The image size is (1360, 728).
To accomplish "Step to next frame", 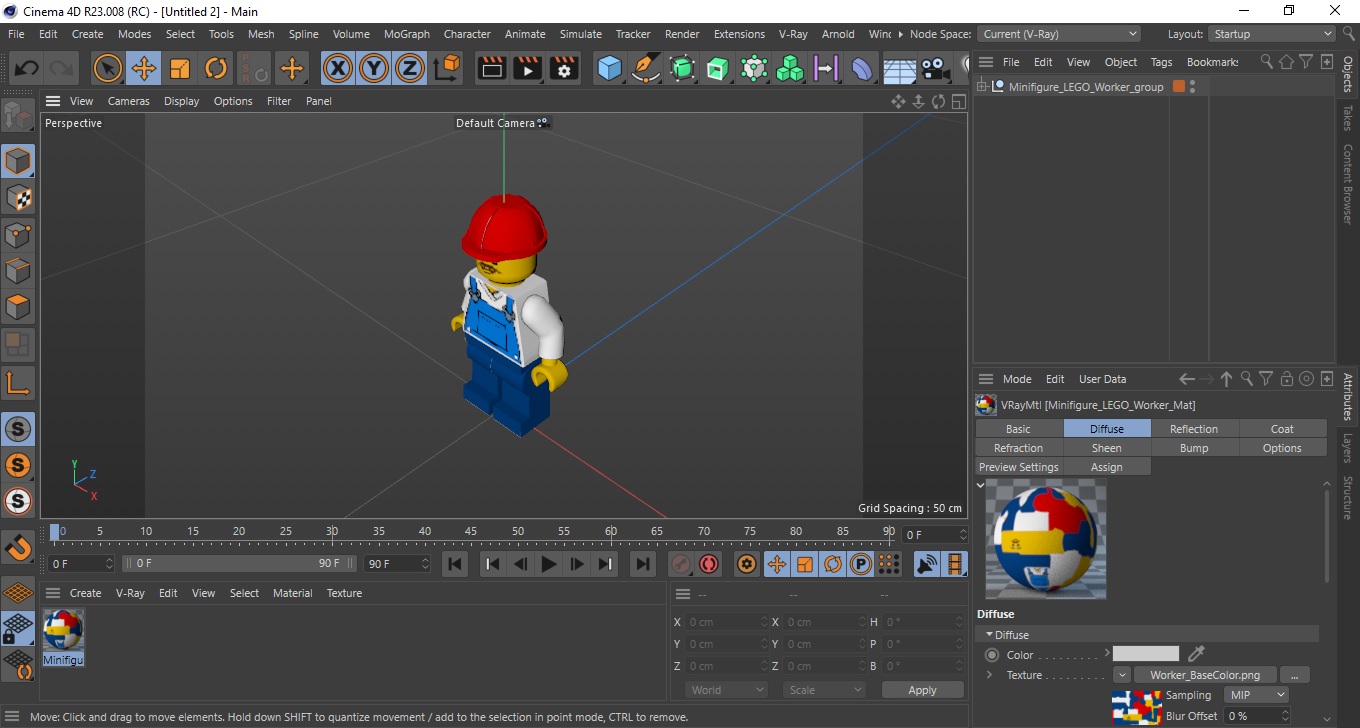I will coord(577,564).
